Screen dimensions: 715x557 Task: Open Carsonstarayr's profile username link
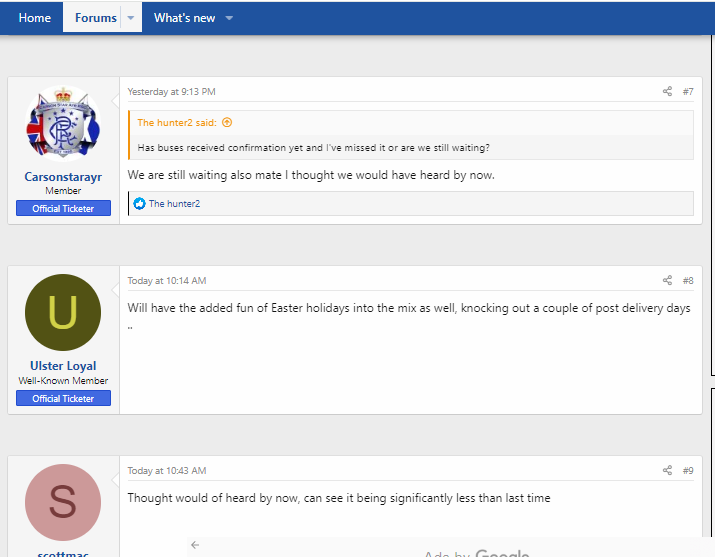click(63, 177)
